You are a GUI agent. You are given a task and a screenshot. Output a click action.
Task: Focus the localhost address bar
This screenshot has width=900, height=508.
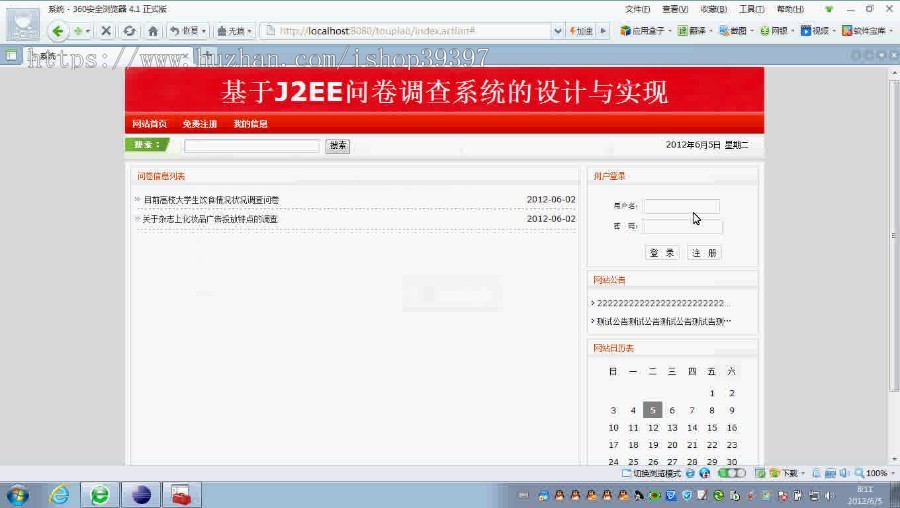point(410,31)
